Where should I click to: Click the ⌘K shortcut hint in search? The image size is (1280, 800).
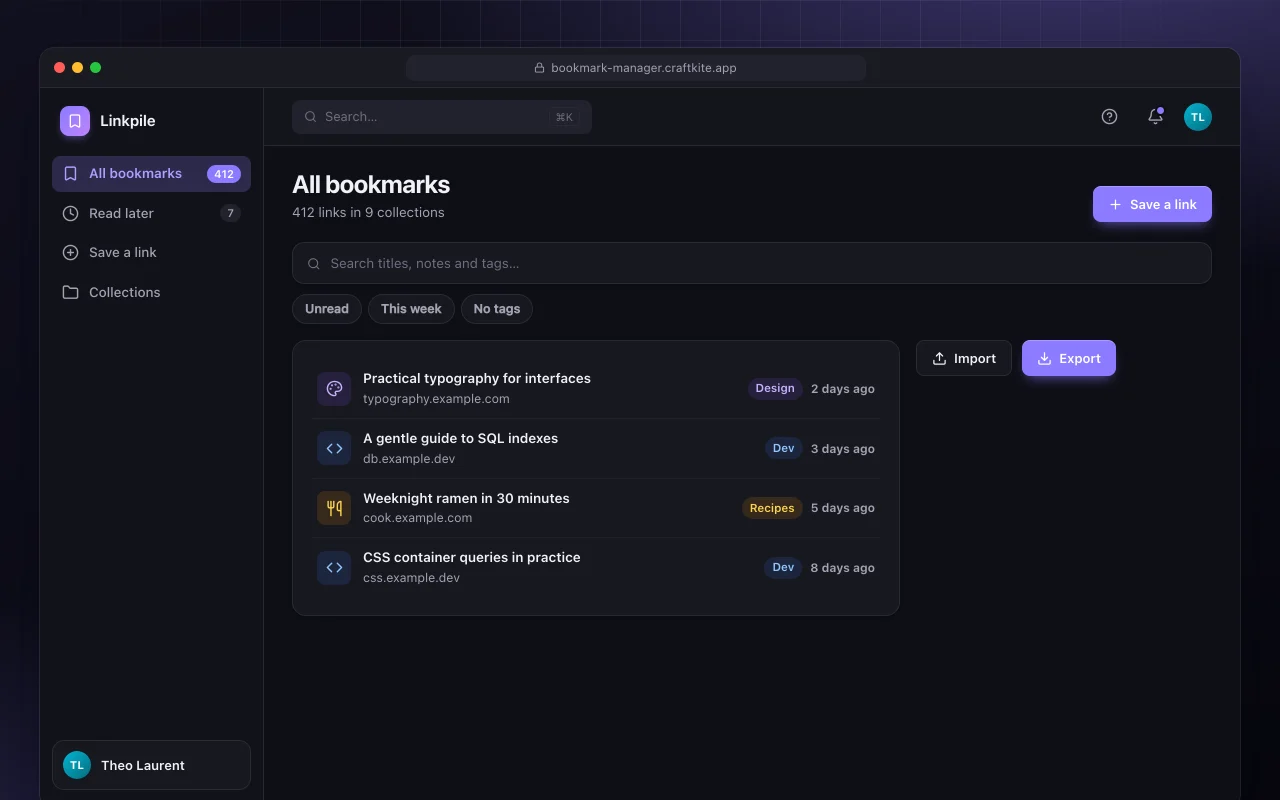click(x=564, y=117)
